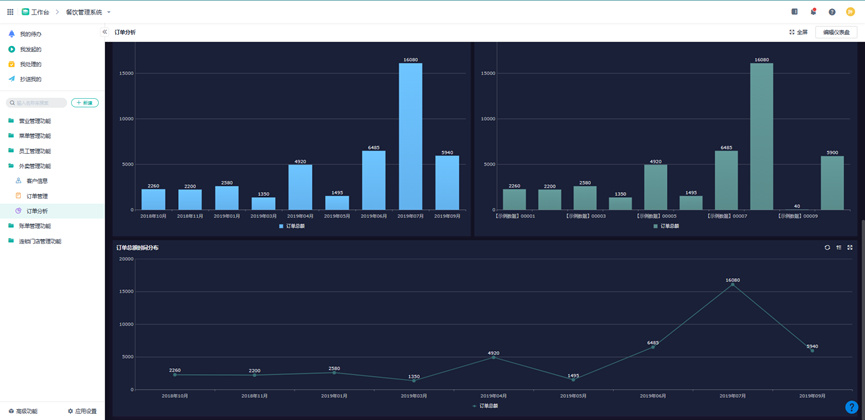865x420 pixels.
Task: Expand the 营业管理功能 folder
Action: (34, 121)
